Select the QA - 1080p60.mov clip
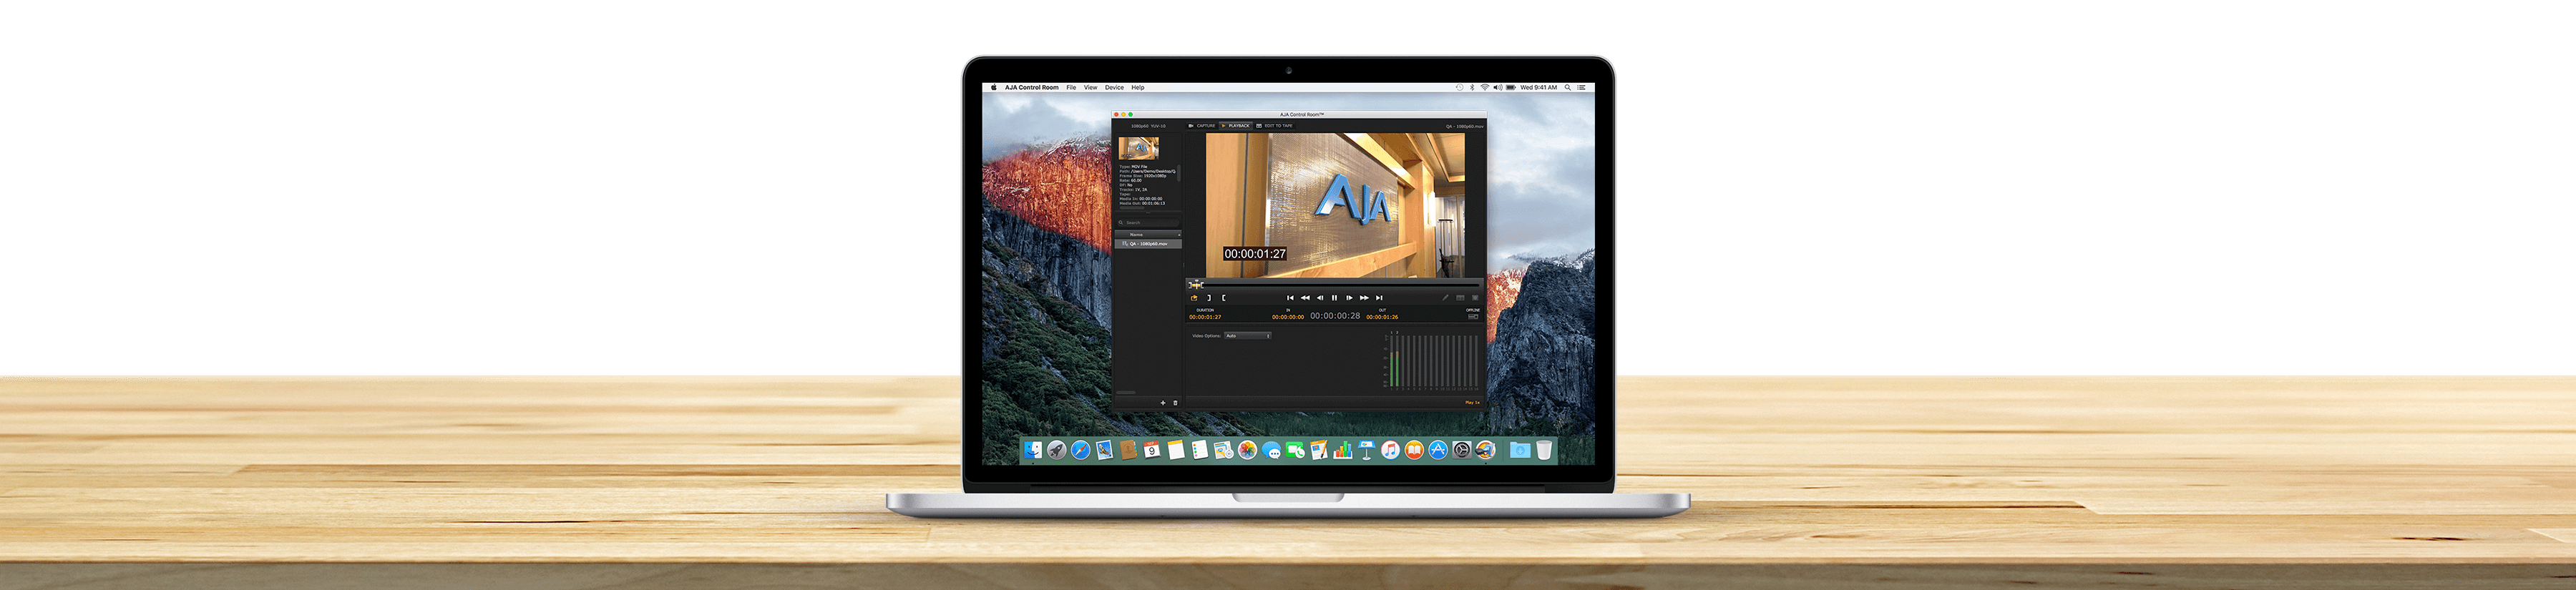Image resolution: width=2576 pixels, height=590 pixels. coord(1148,244)
